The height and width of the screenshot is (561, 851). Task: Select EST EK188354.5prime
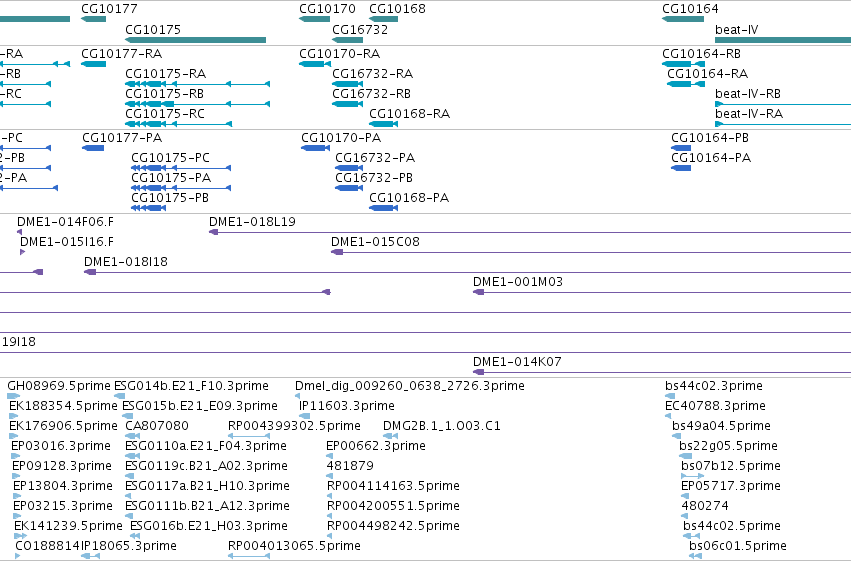coord(14,416)
